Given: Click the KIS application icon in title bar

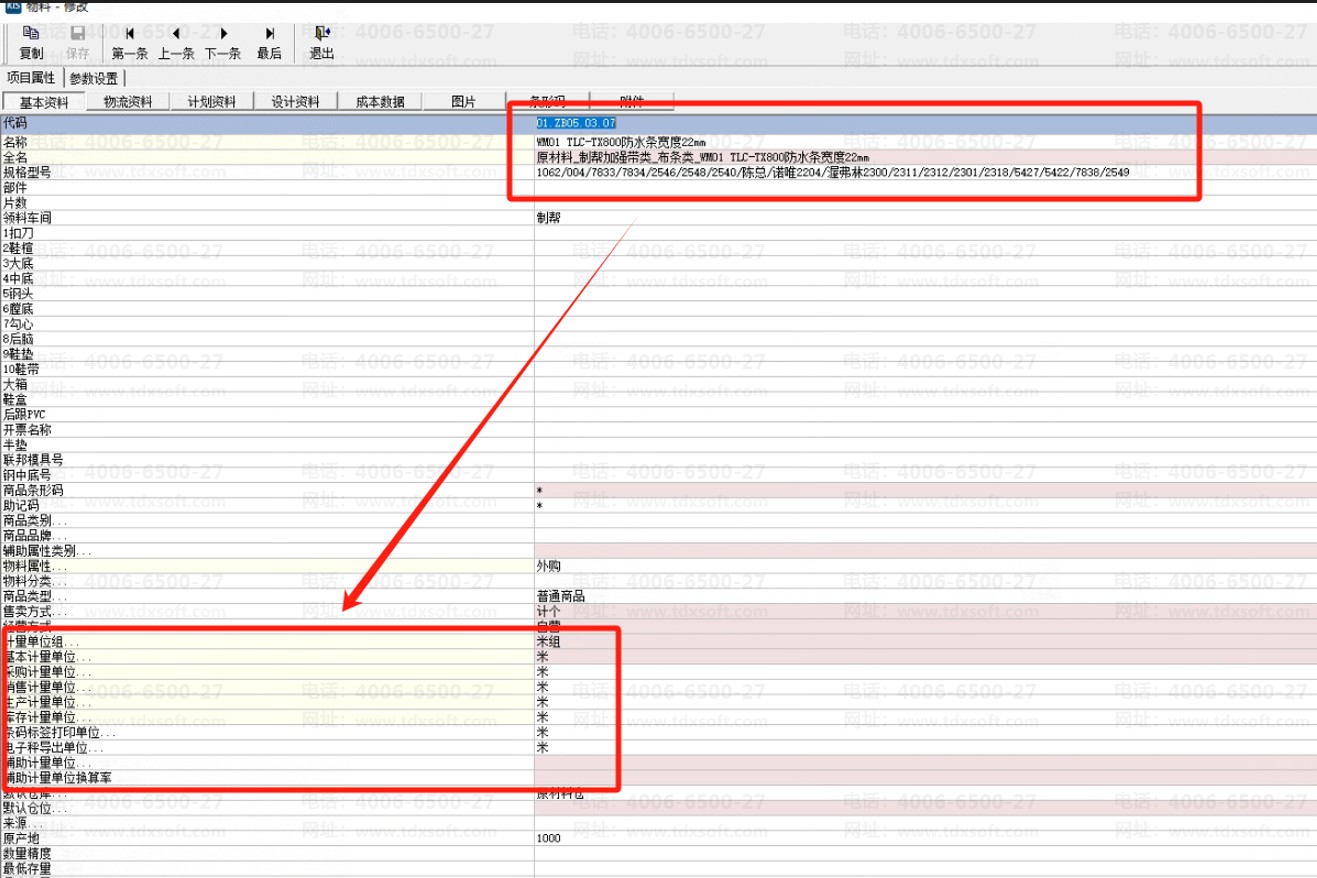Looking at the screenshot, I should (14, 5).
